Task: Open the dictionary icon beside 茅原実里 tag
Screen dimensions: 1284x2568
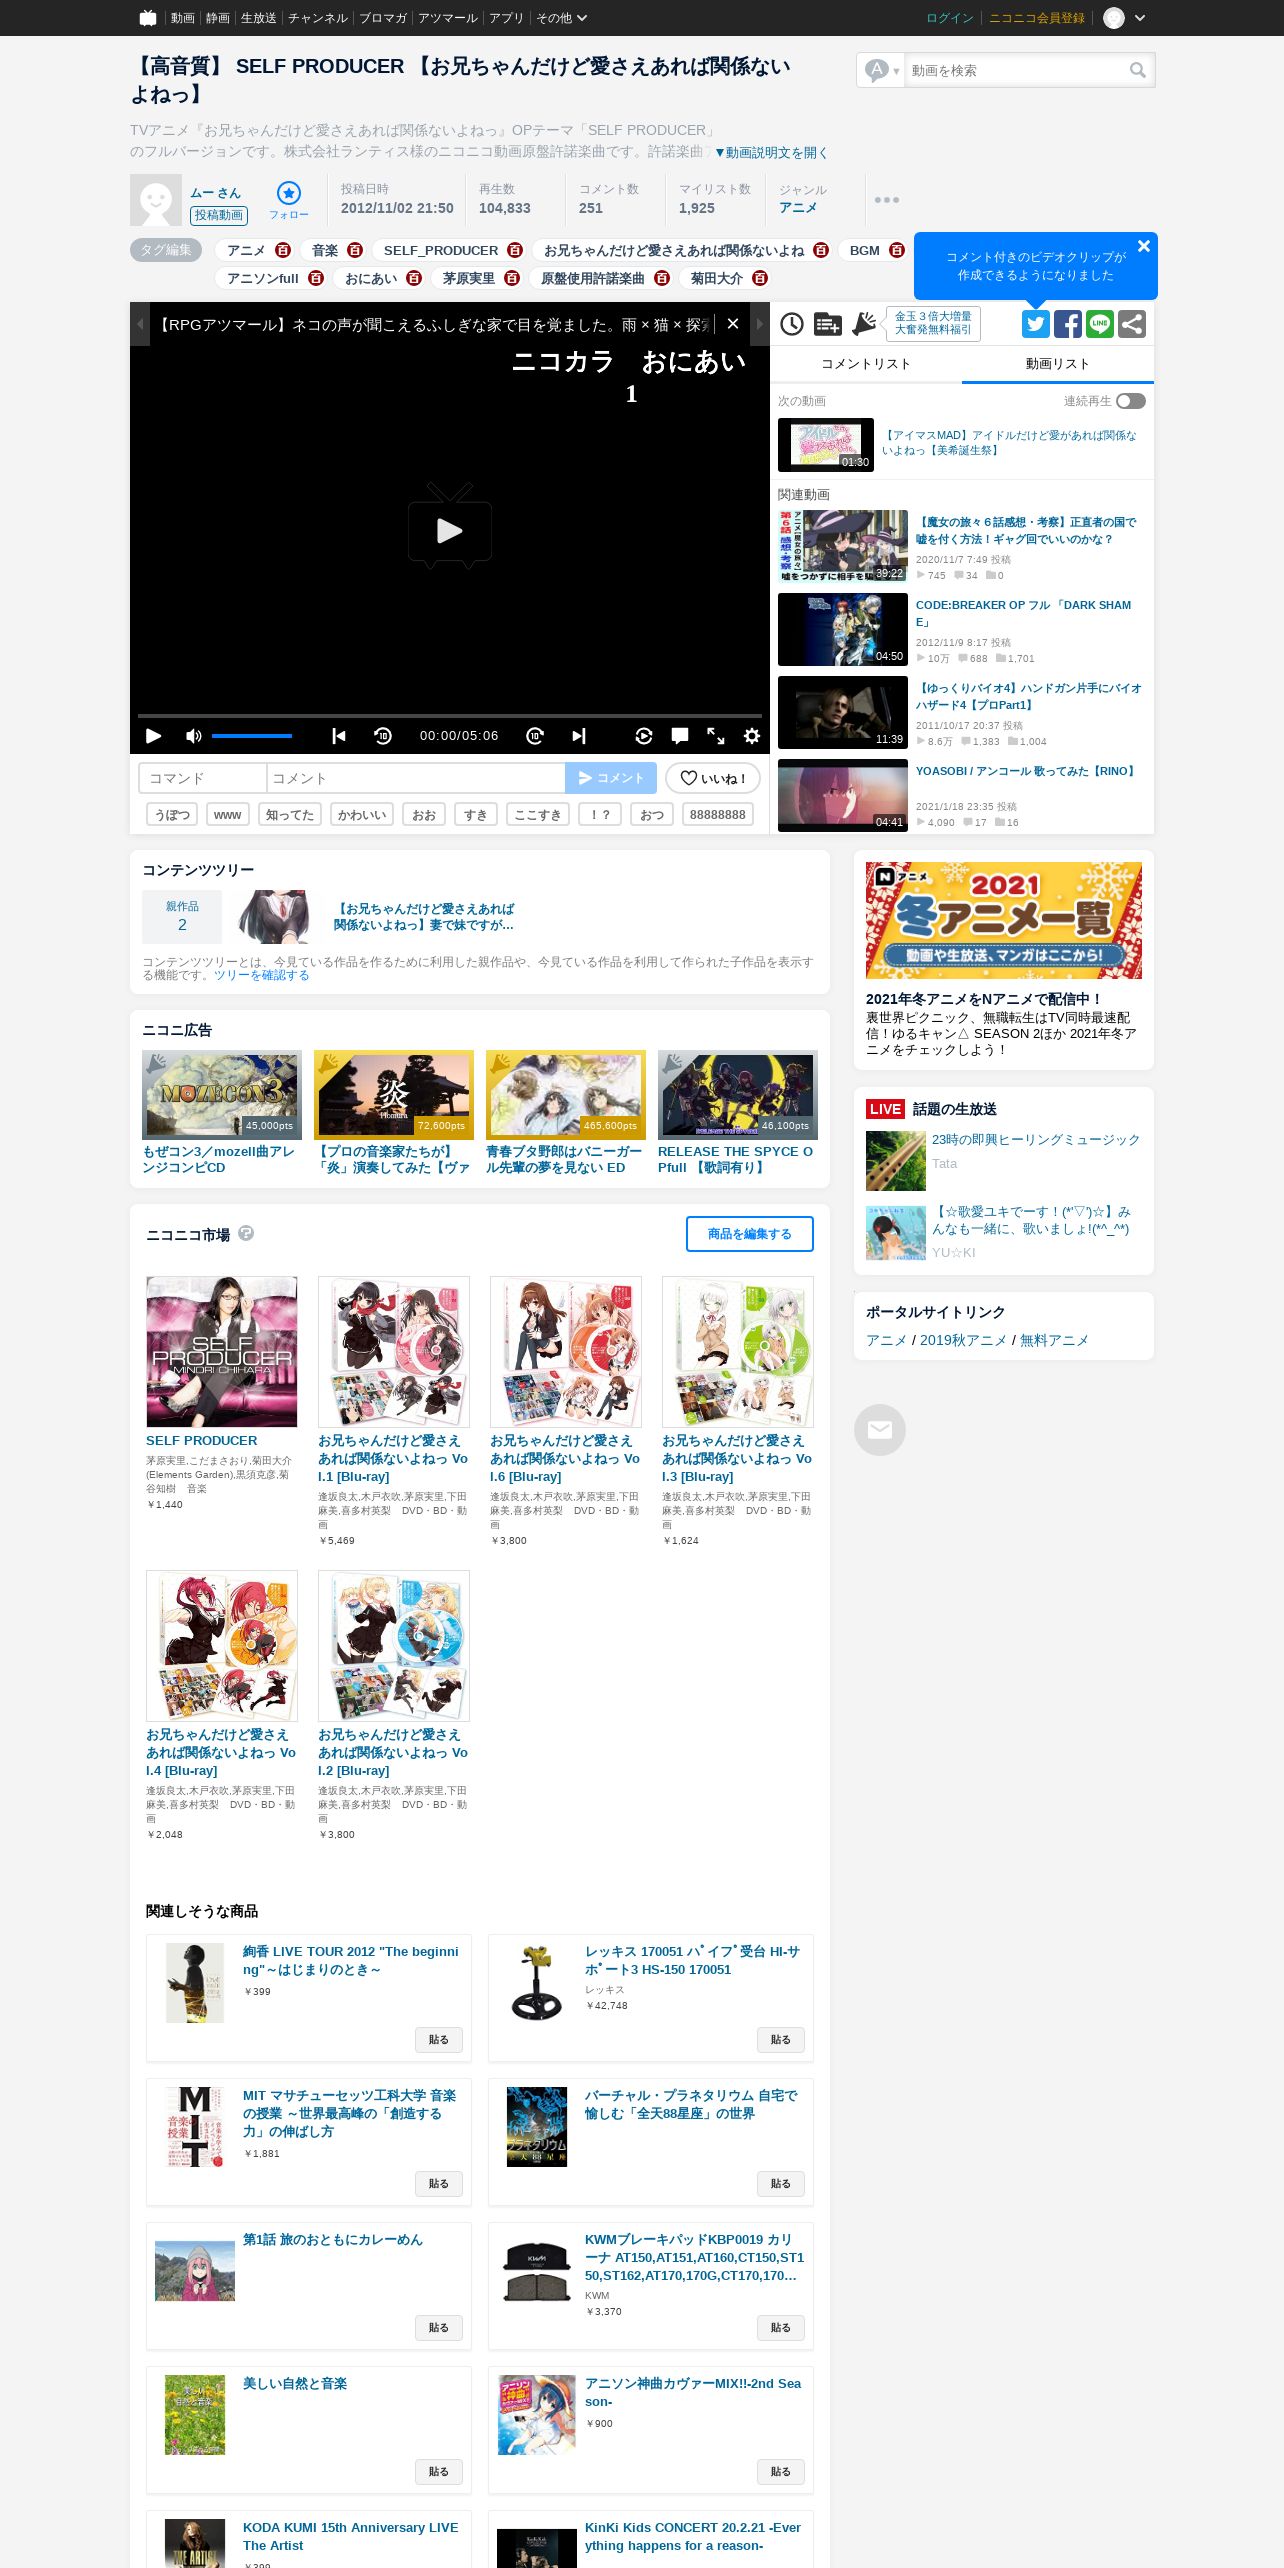Action: [x=512, y=278]
